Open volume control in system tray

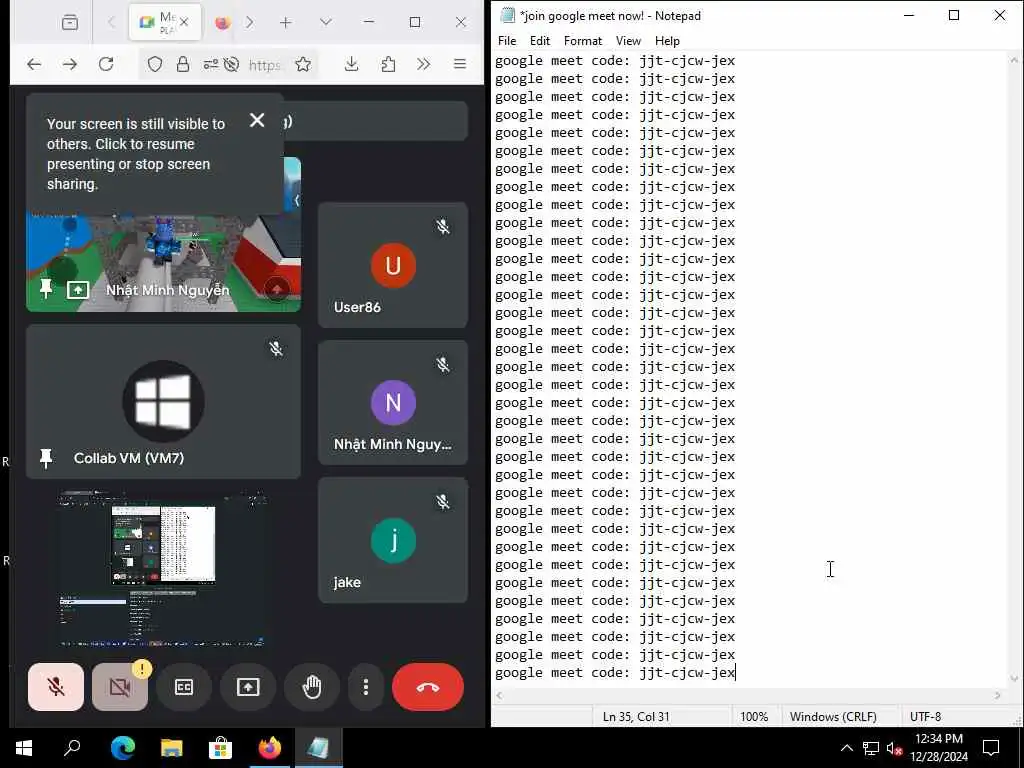click(x=895, y=748)
